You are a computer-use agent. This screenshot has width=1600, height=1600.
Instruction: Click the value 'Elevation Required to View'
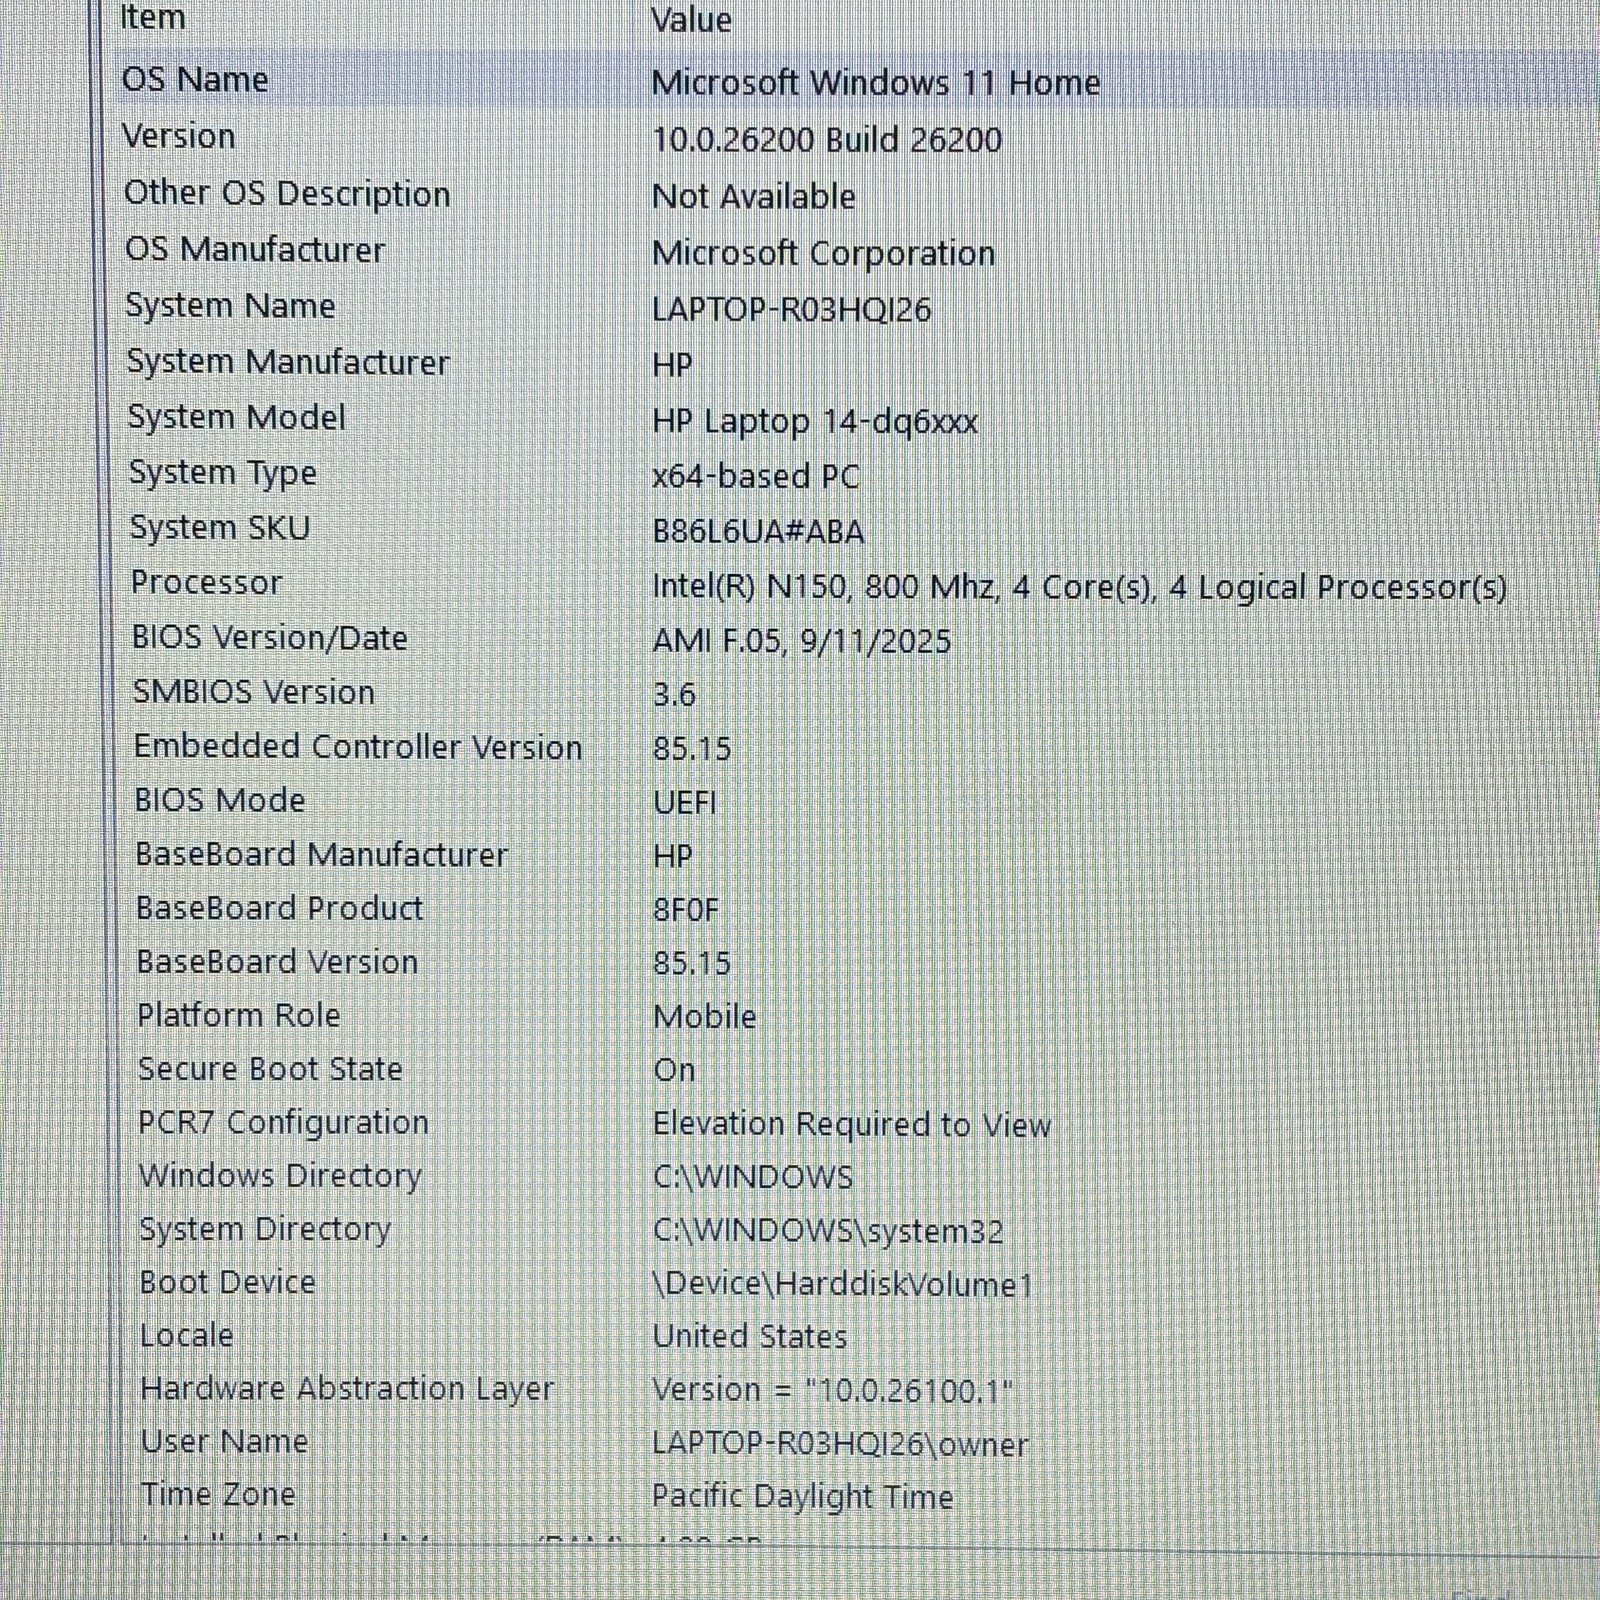pos(852,1124)
